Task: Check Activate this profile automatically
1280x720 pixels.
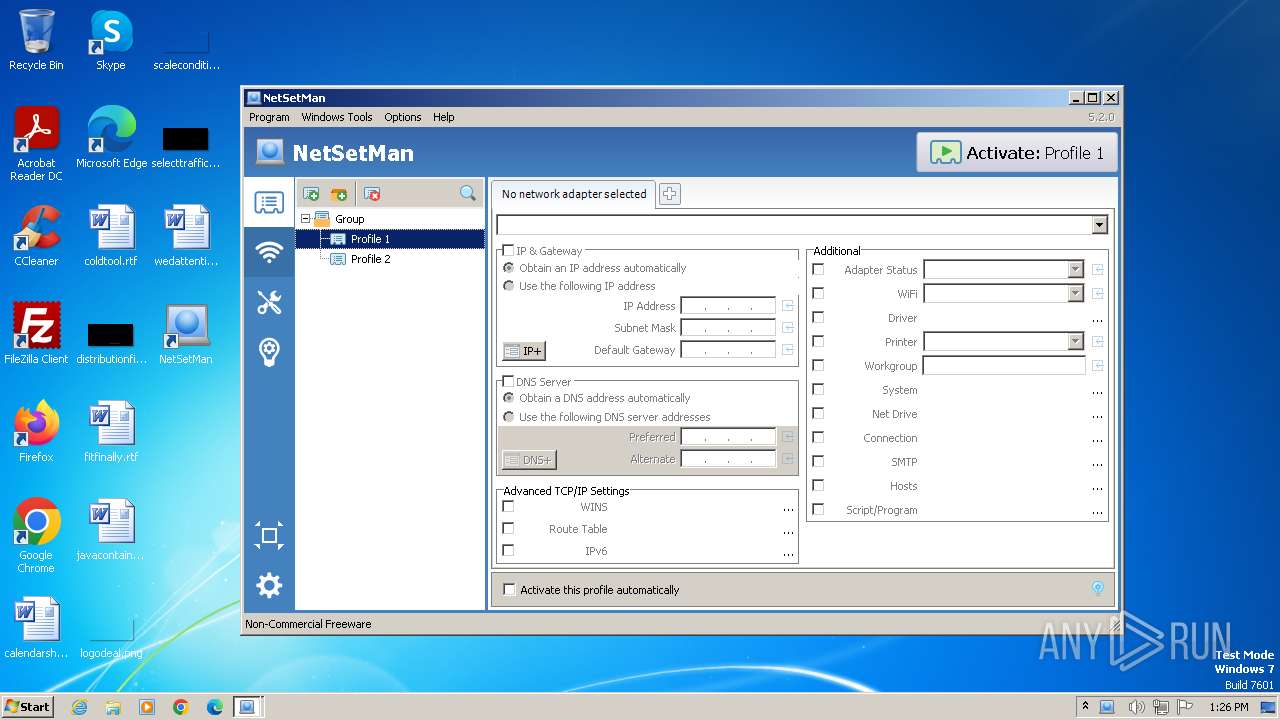Action: (509, 590)
